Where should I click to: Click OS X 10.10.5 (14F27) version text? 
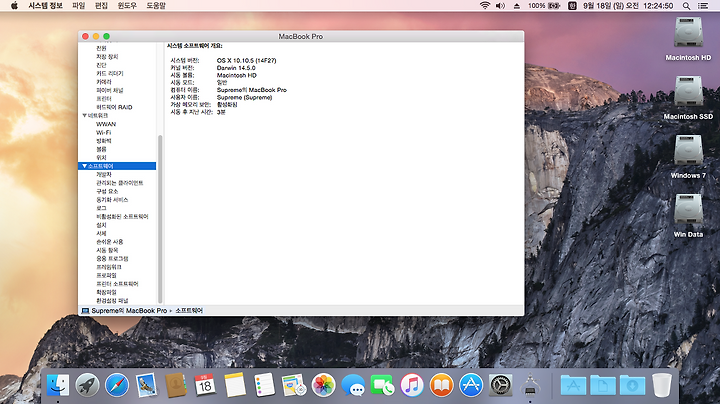(247, 61)
